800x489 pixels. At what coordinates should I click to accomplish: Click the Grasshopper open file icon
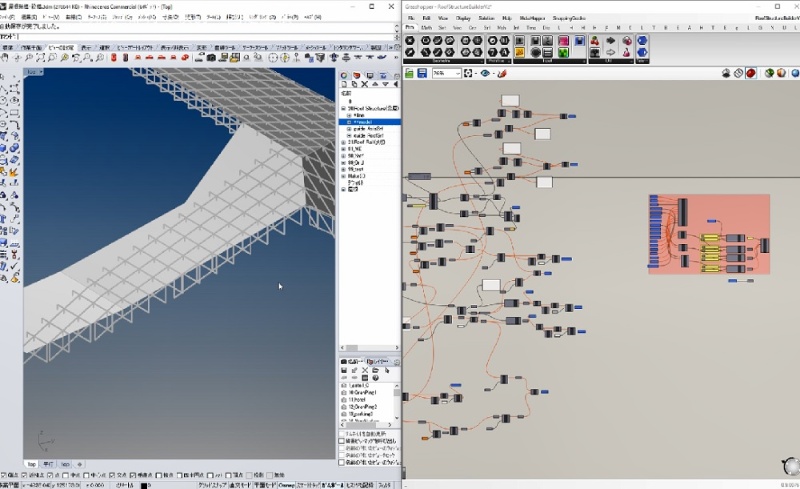tap(411, 73)
